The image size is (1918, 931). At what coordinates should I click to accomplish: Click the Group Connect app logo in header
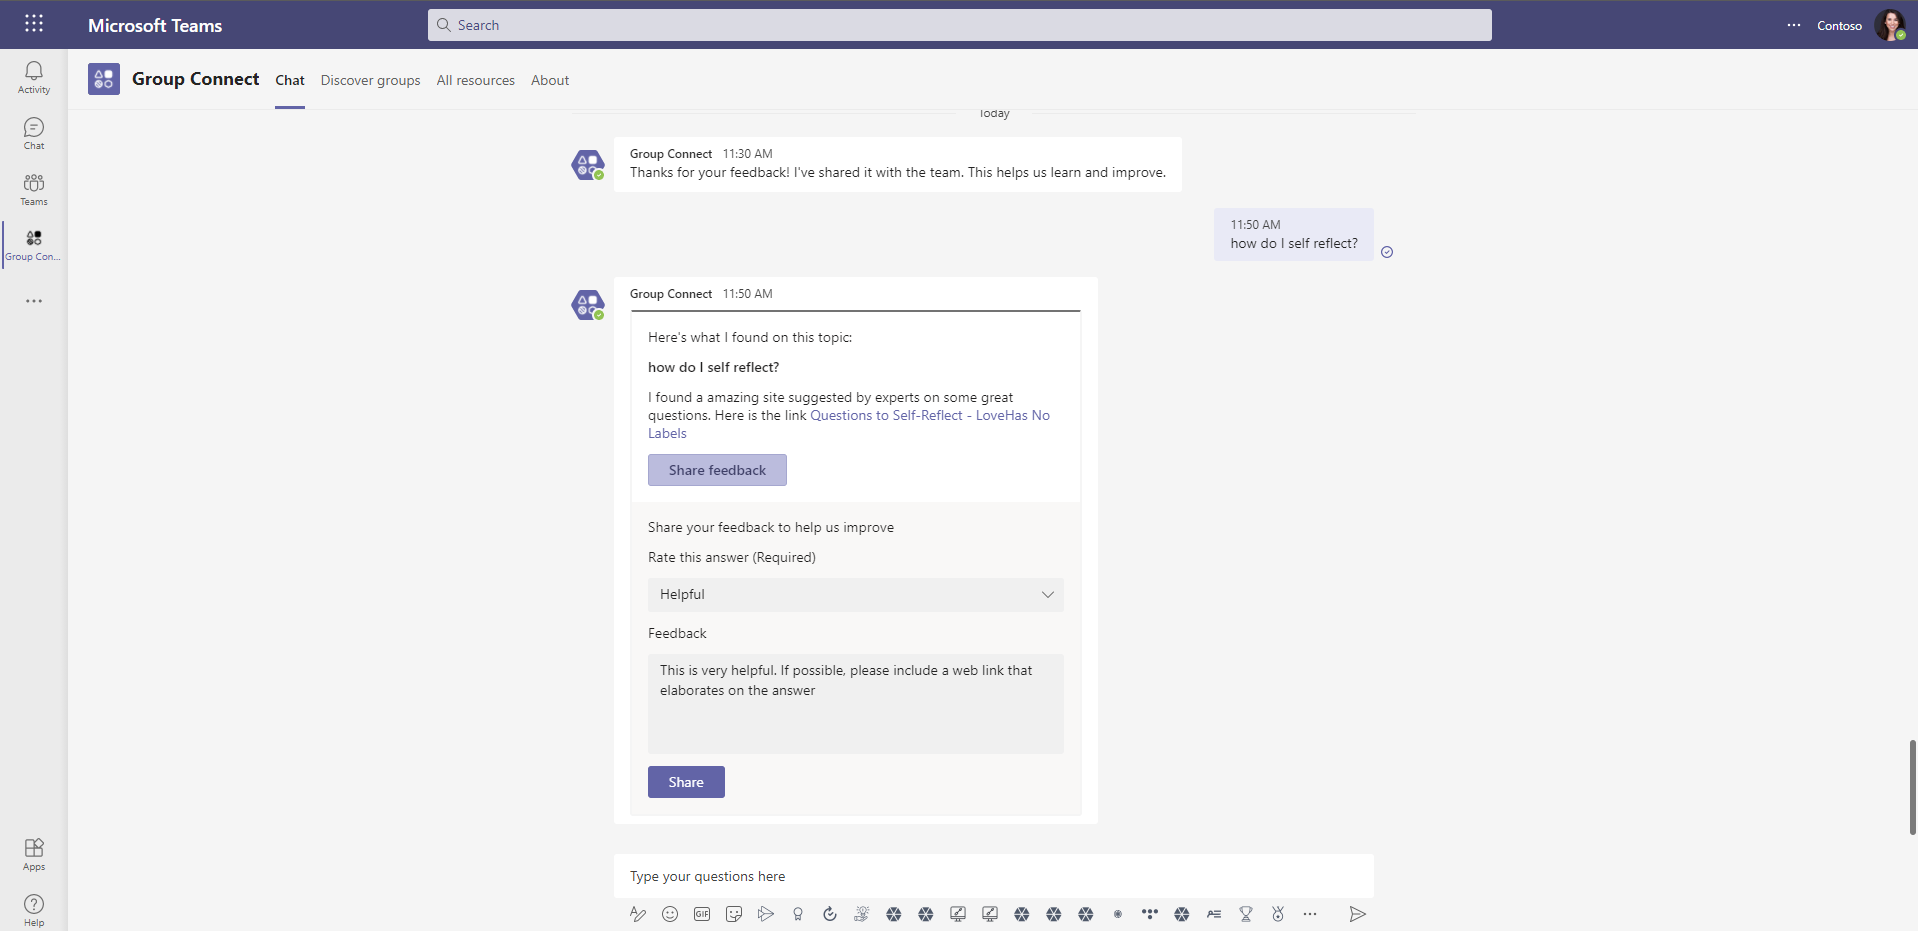tap(104, 79)
